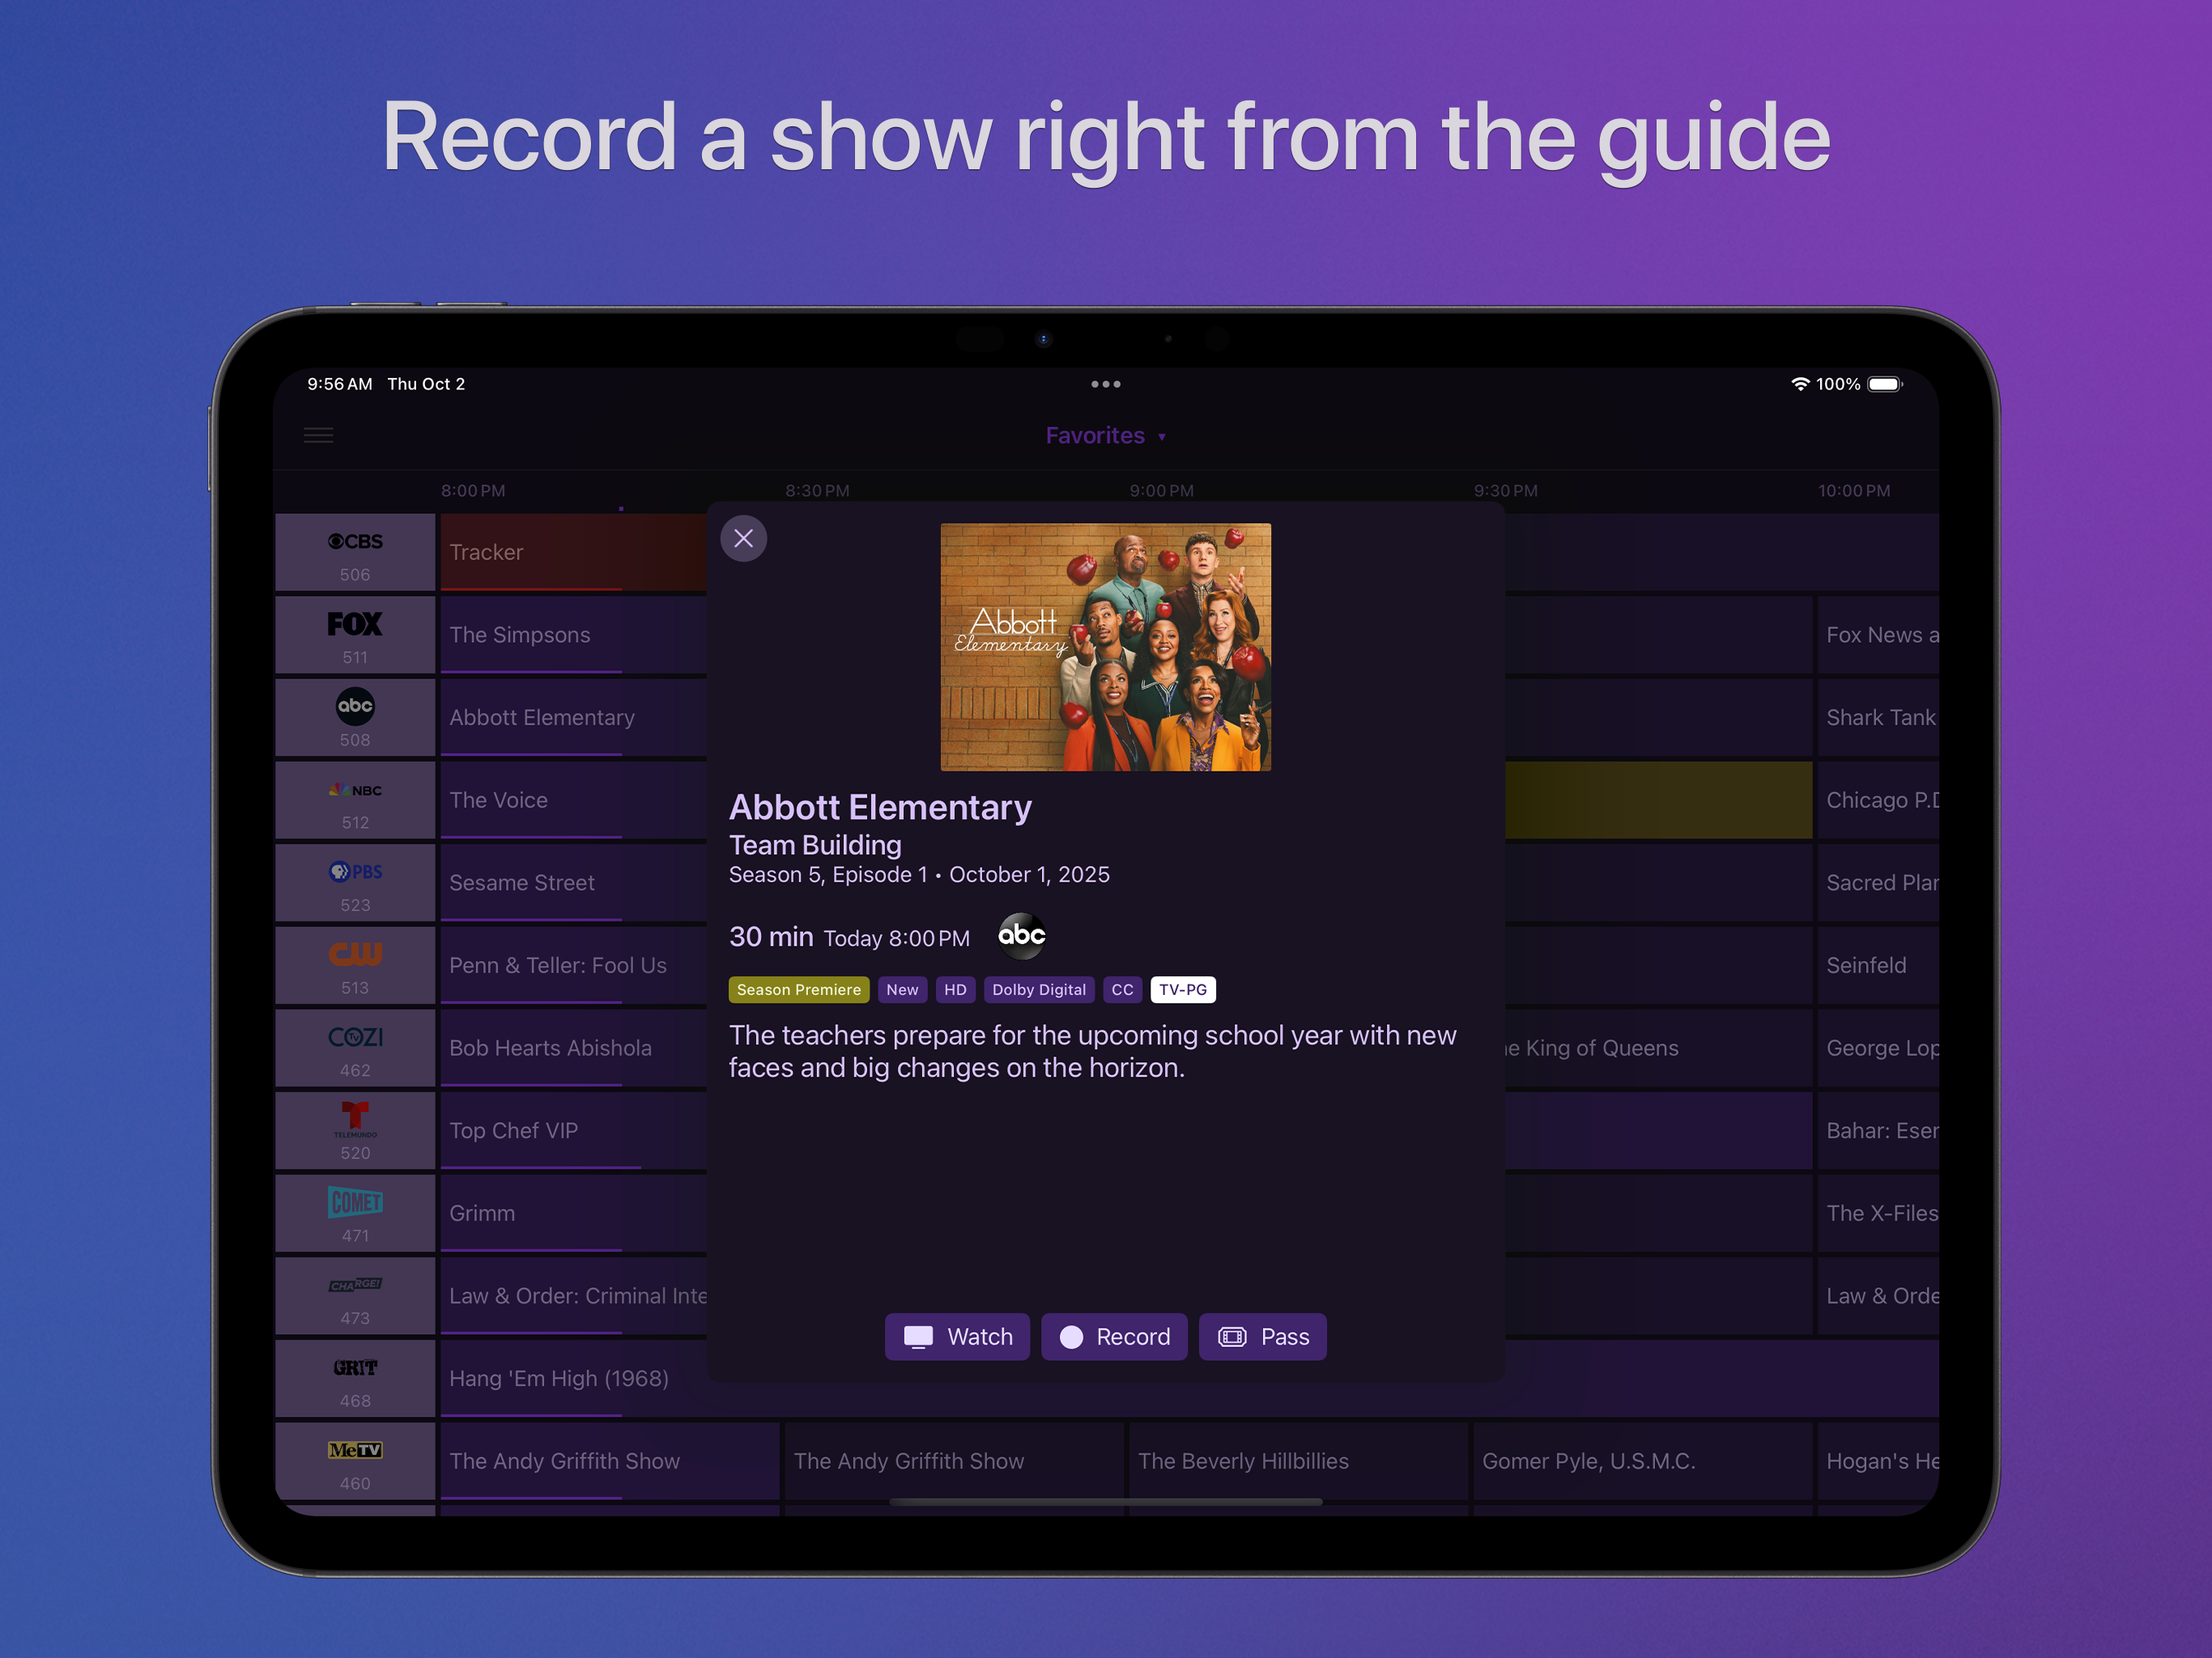Image resolution: width=2212 pixels, height=1658 pixels.
Task: Select the highlighted yellow NBC program block
Action: [1659, 801]
